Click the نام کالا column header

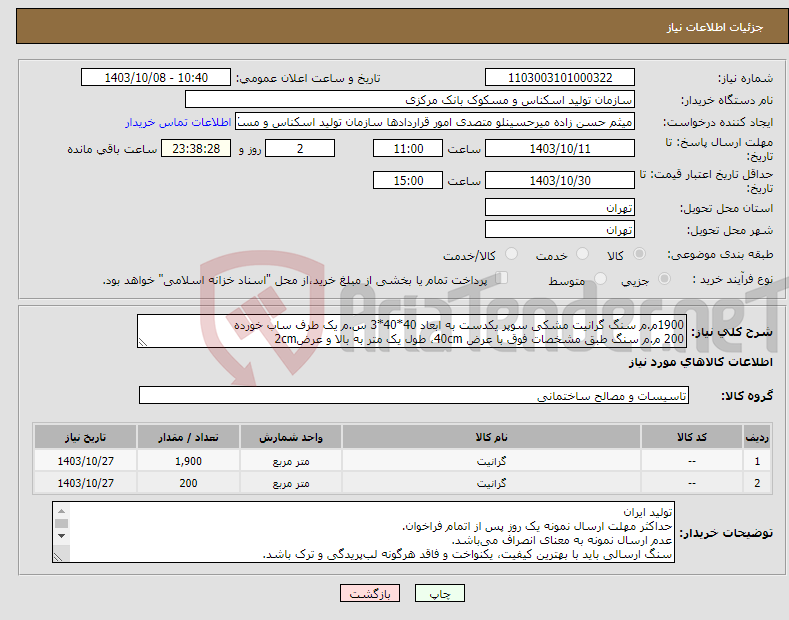pyautogui.click(x=491, y=437)
